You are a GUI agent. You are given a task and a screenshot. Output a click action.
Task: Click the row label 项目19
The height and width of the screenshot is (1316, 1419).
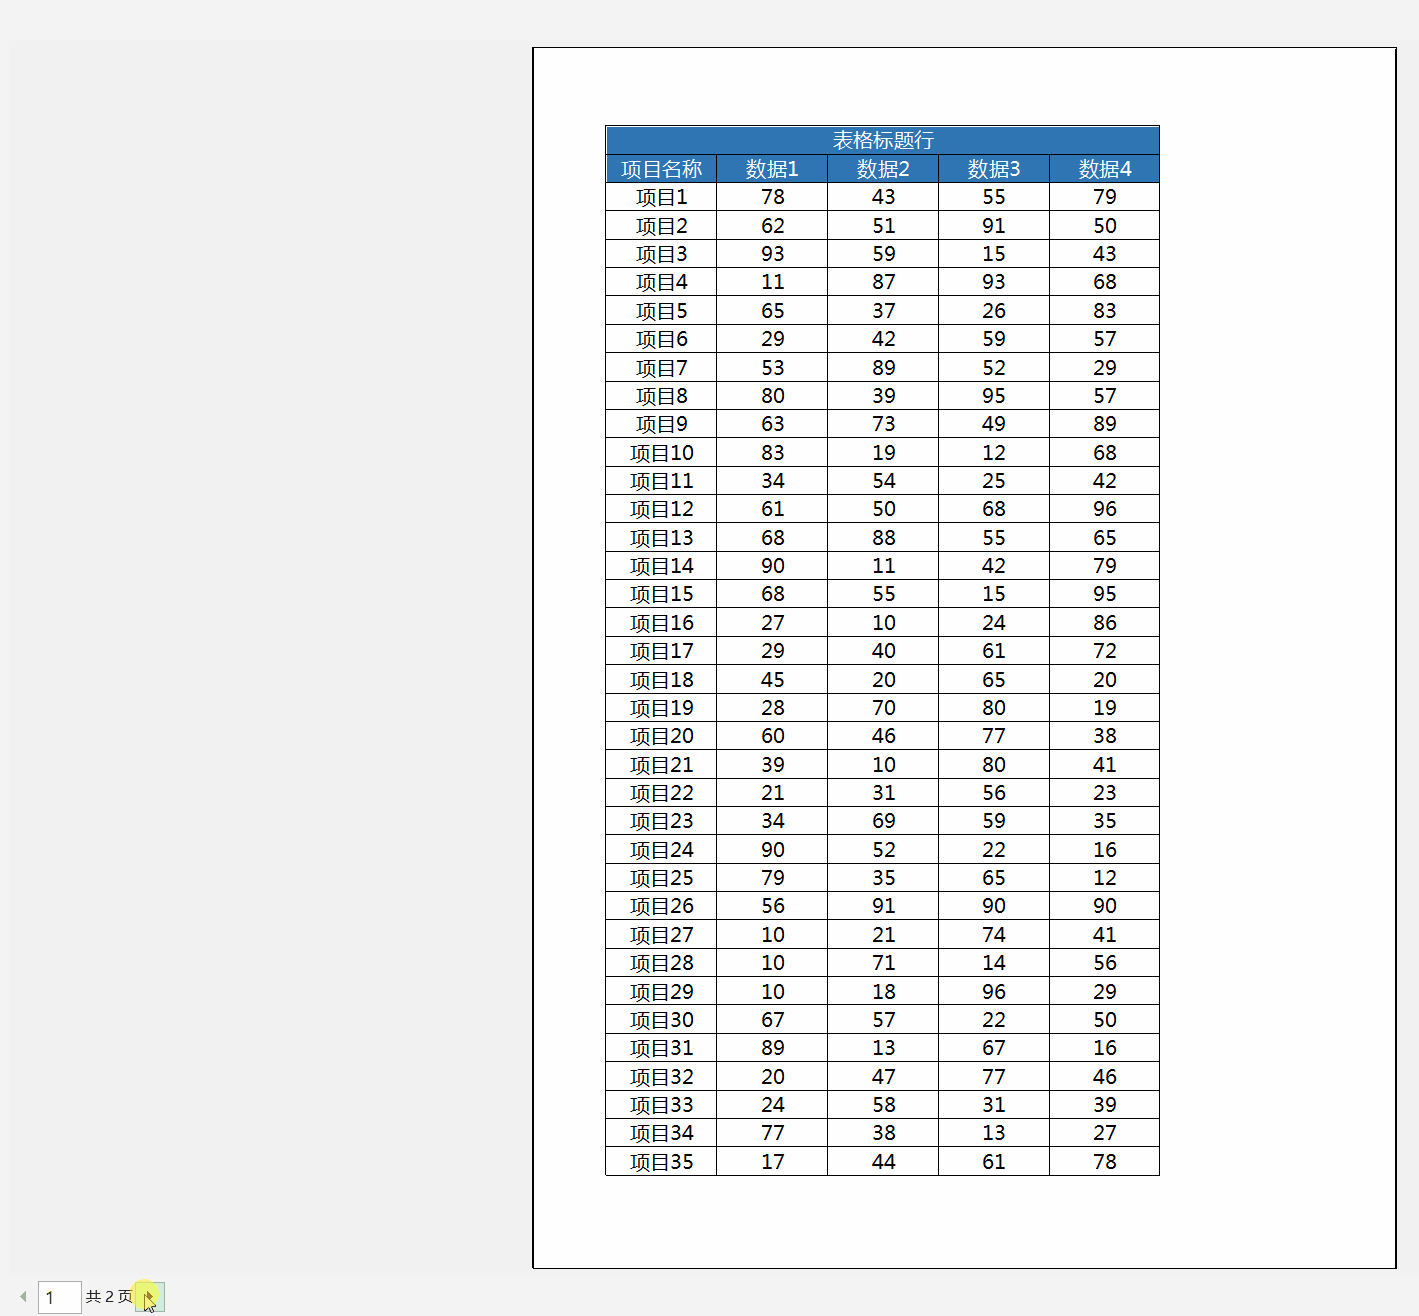point(662,708)
